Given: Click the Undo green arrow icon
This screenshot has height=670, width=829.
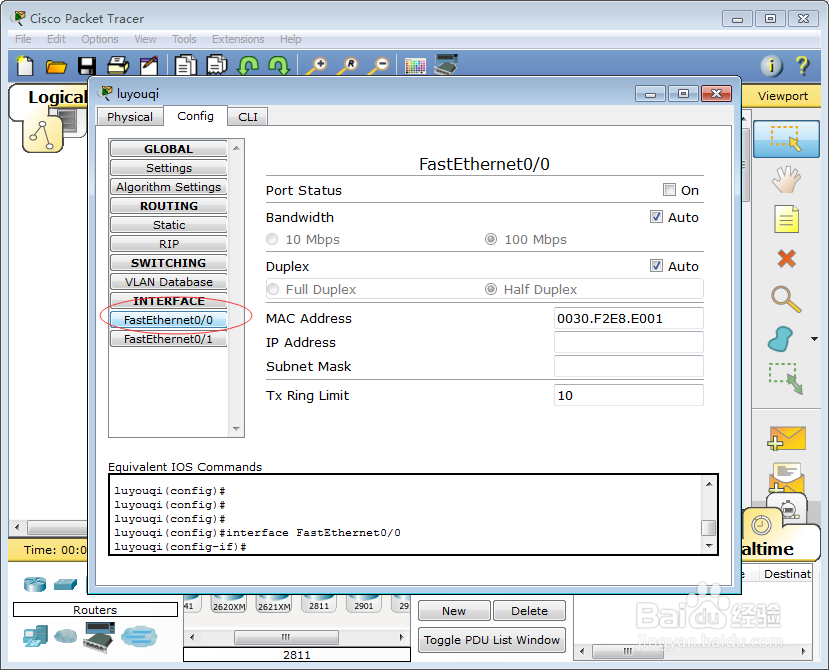Looking at the screenshot, I should pyautogui.click(x=248, y=66).
